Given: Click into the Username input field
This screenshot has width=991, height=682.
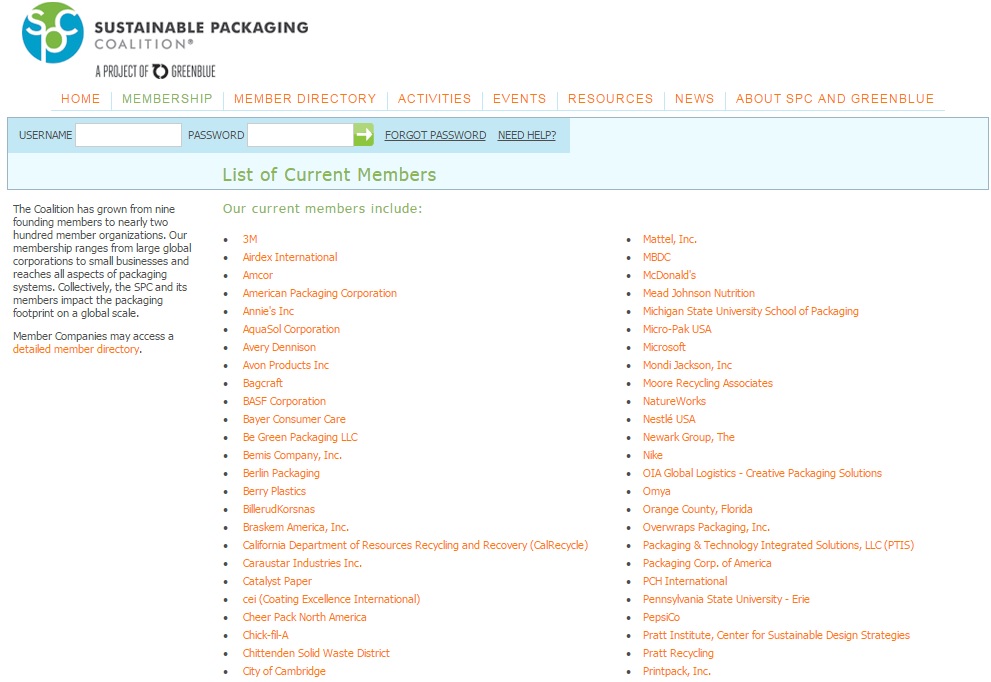Looking at the screenshot, I should tap(128, 135).
